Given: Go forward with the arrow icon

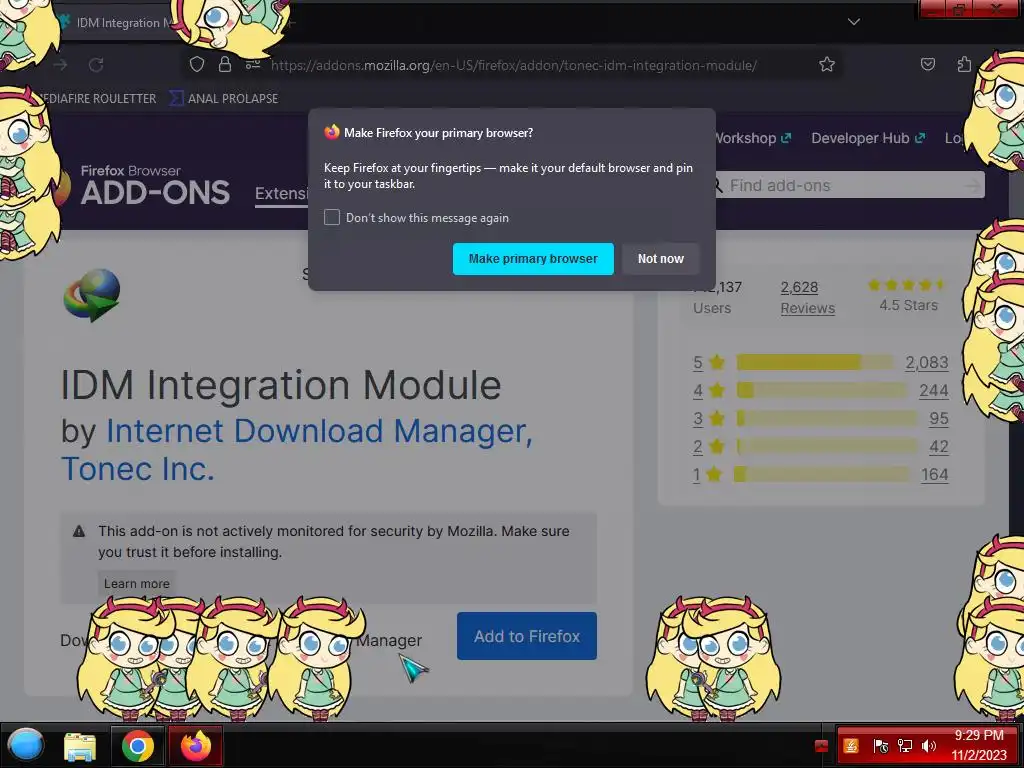Looking at the screenshot, I should tap(61, 65).
